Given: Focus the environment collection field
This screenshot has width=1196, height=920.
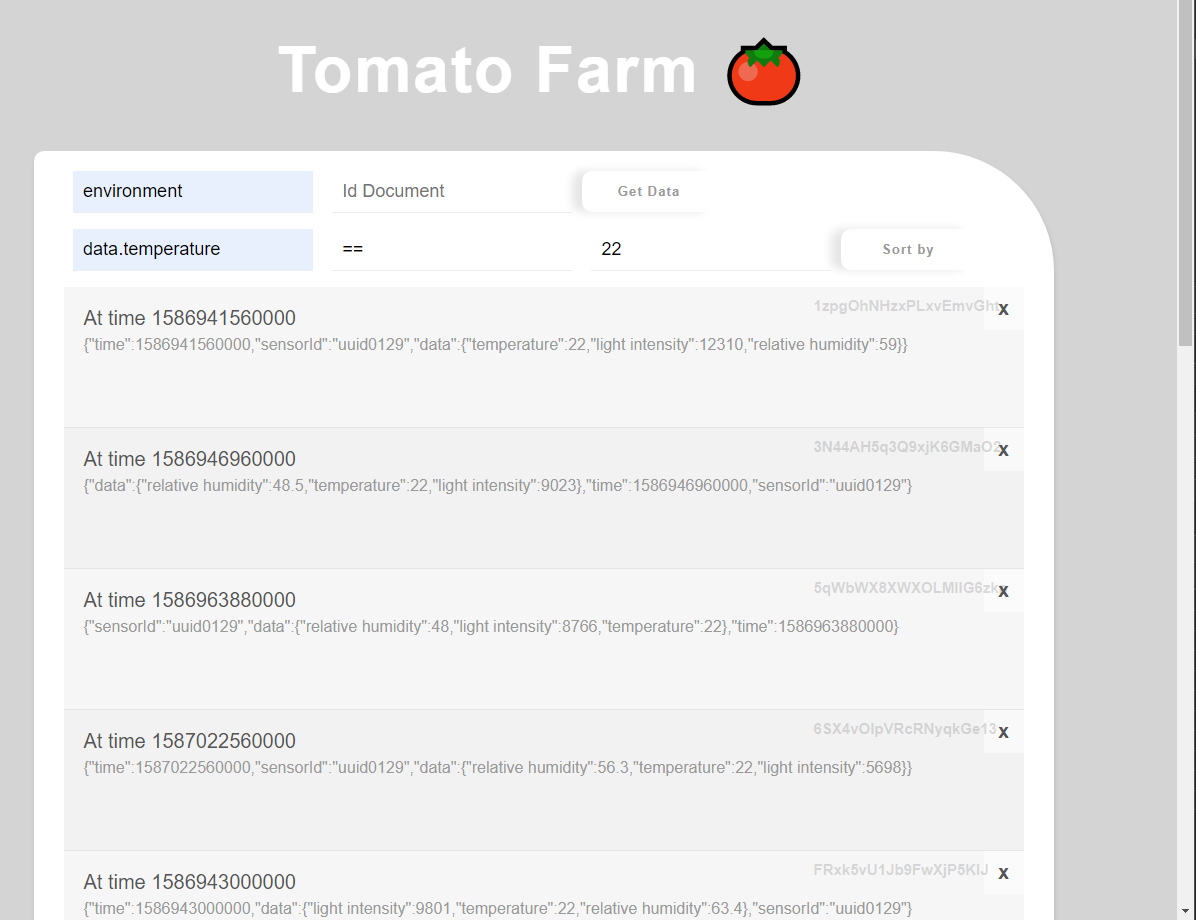Looking at the screenshot, I should tap(193, 191).
